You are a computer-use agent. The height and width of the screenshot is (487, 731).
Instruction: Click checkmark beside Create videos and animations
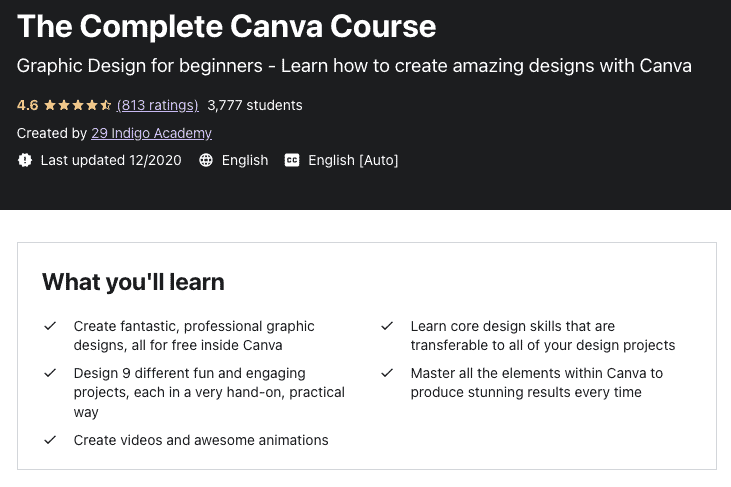pyautogui.click(x=50, y=440)
